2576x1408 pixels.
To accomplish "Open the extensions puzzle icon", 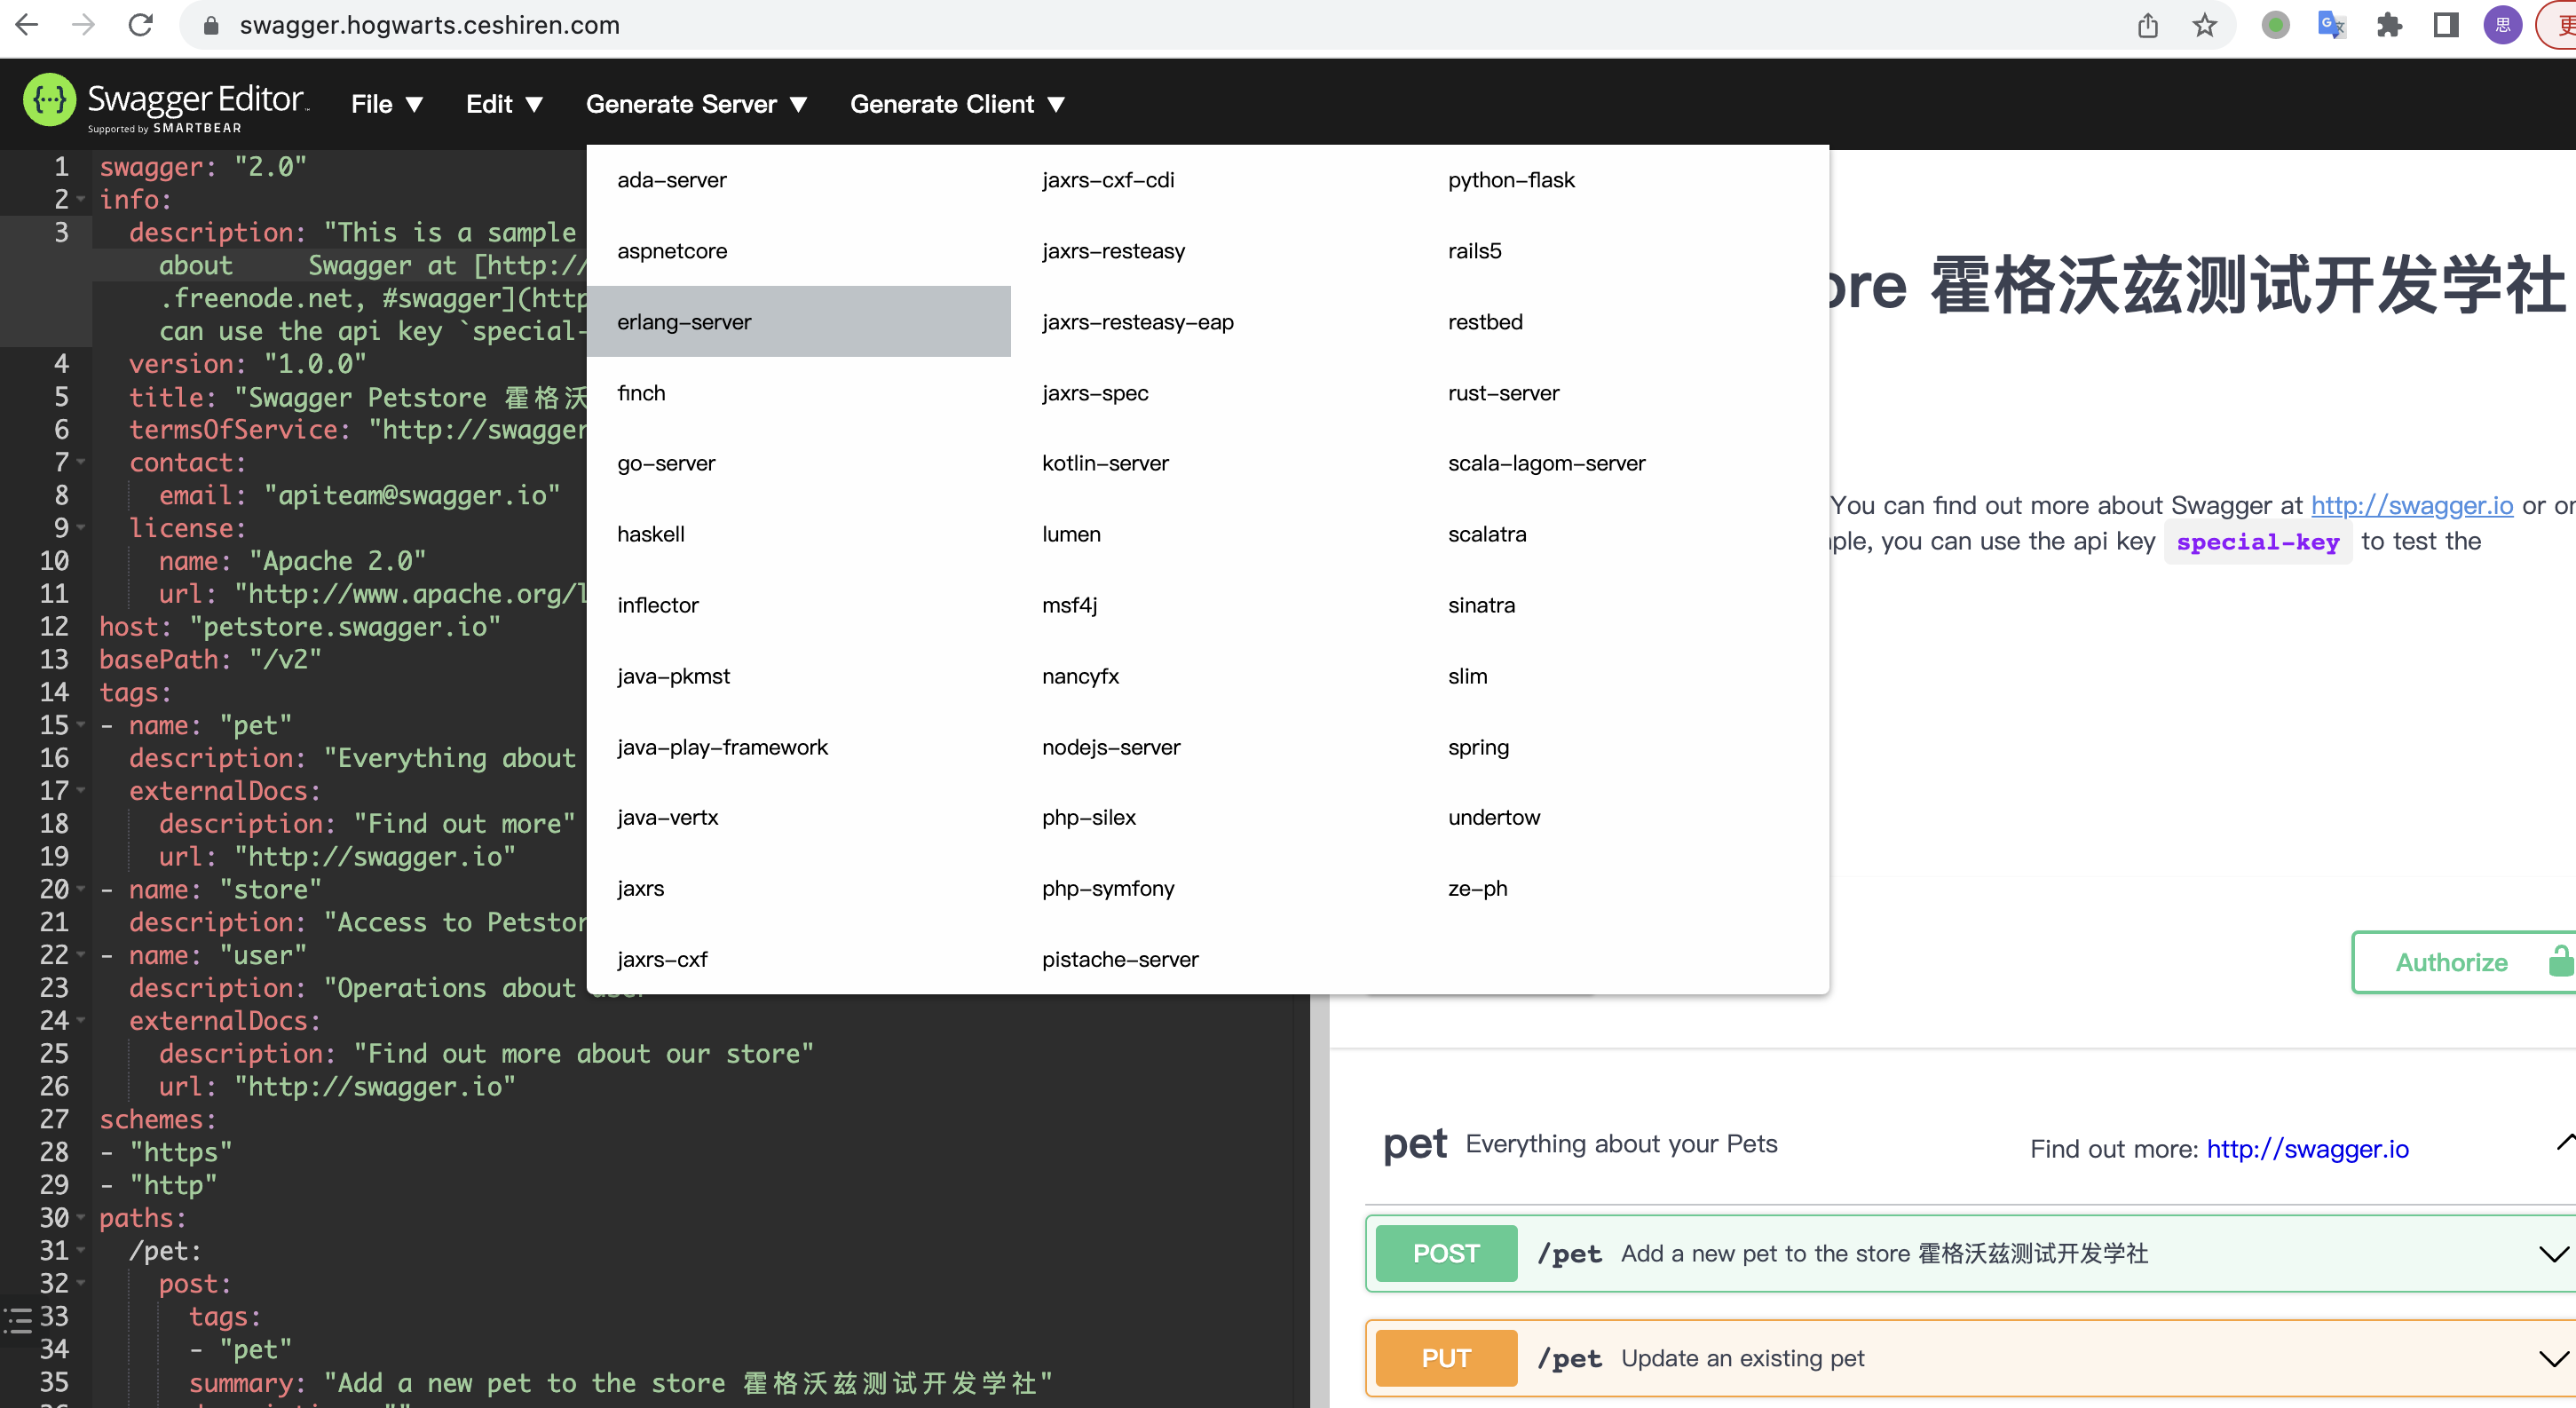I will (x=2389, y=25).
